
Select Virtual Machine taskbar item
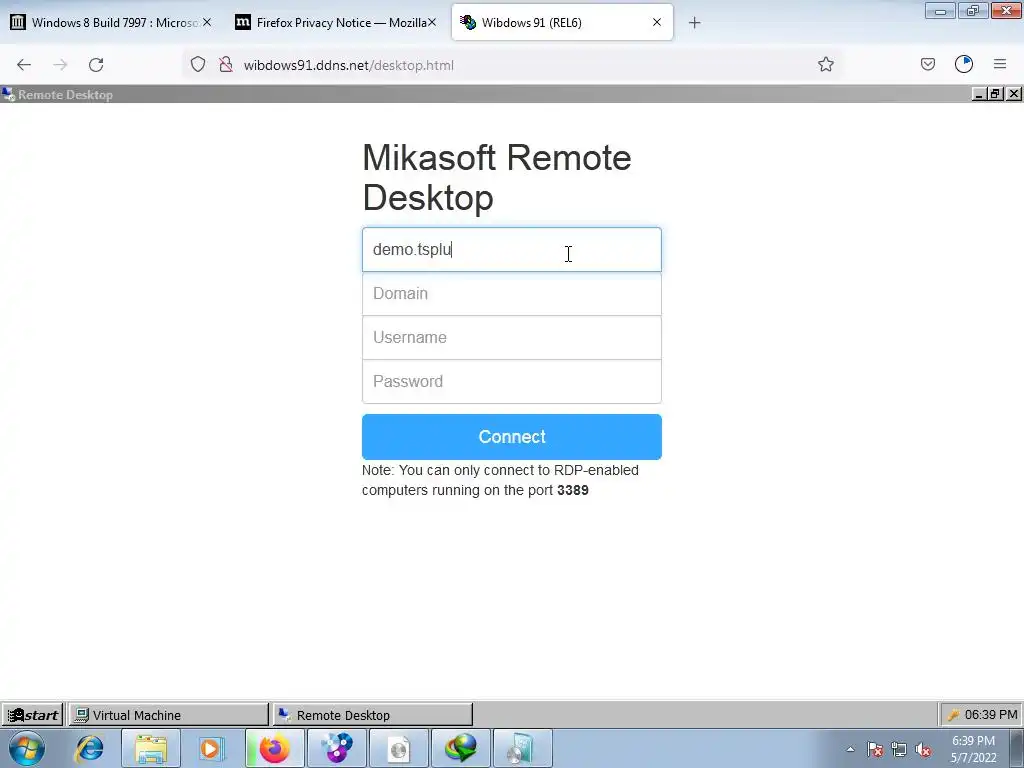click(168, 715)
